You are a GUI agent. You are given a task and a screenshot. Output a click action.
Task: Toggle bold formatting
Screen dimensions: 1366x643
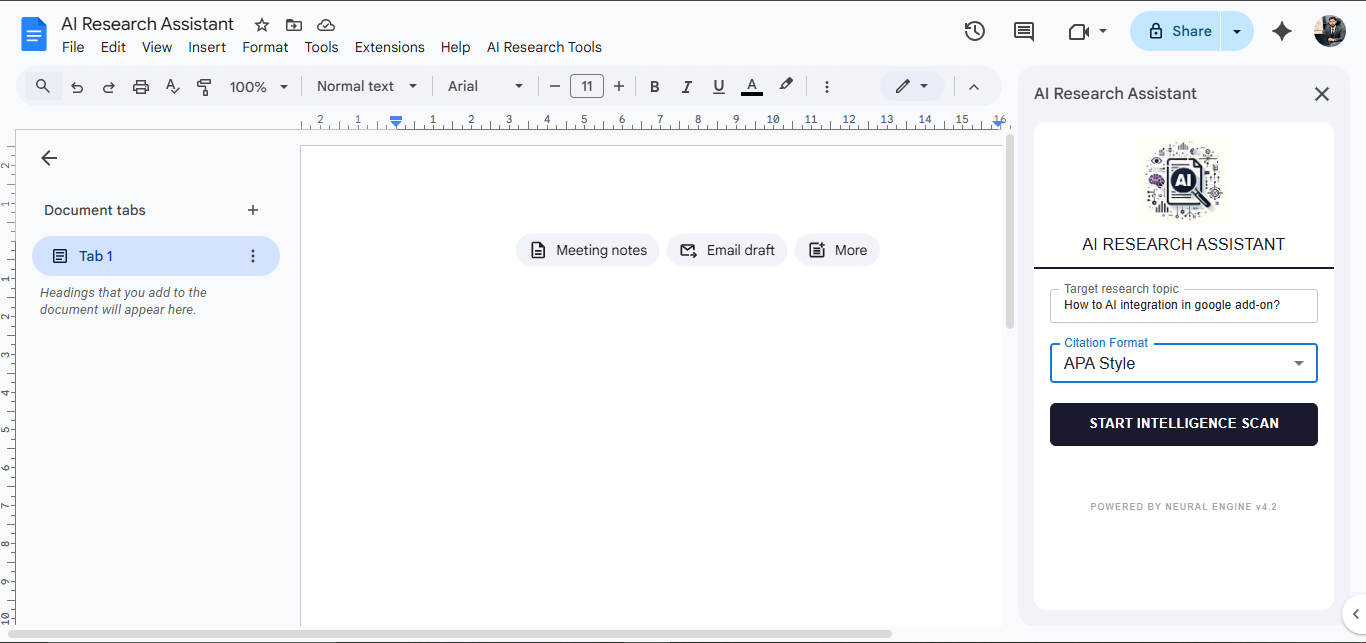click(x=654, y=86)
